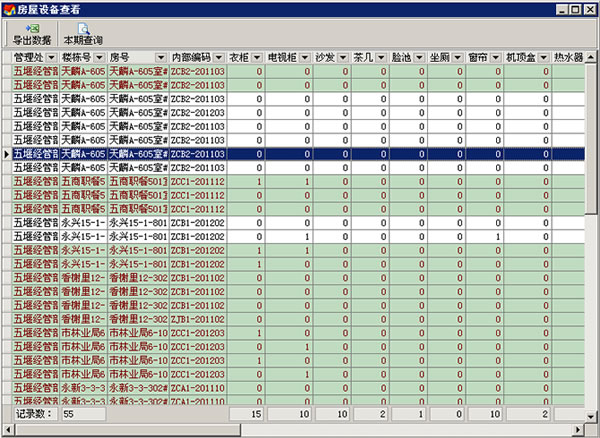Image resolution: width=600 pixels, height=438 pixels.
Task: Open the 楼栋号 column filter dropdown
Action: click(98, 57)
